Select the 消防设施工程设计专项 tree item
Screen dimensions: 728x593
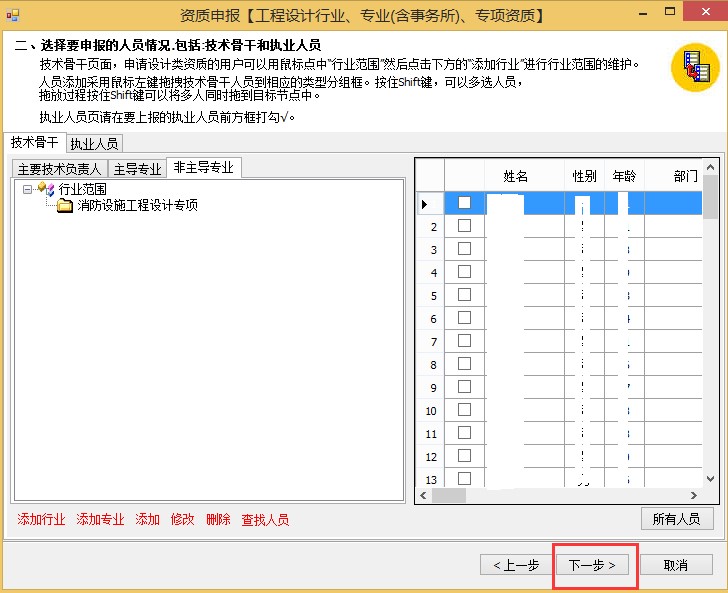(137, 206)
